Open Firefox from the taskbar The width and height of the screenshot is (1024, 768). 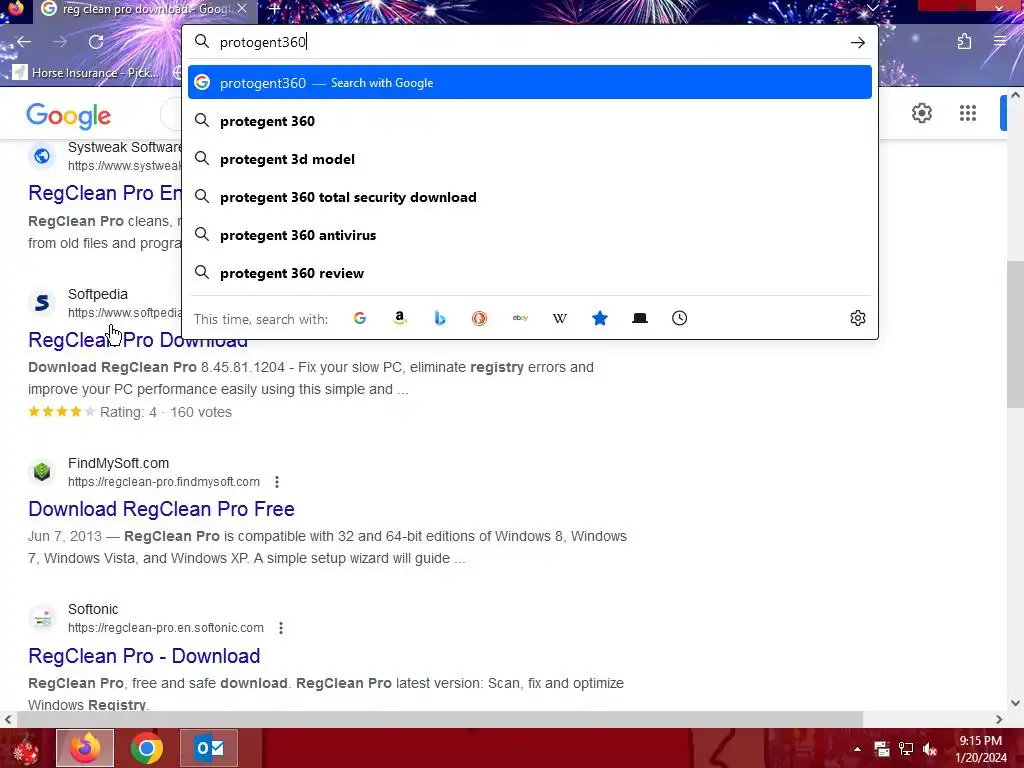point(85,748)
